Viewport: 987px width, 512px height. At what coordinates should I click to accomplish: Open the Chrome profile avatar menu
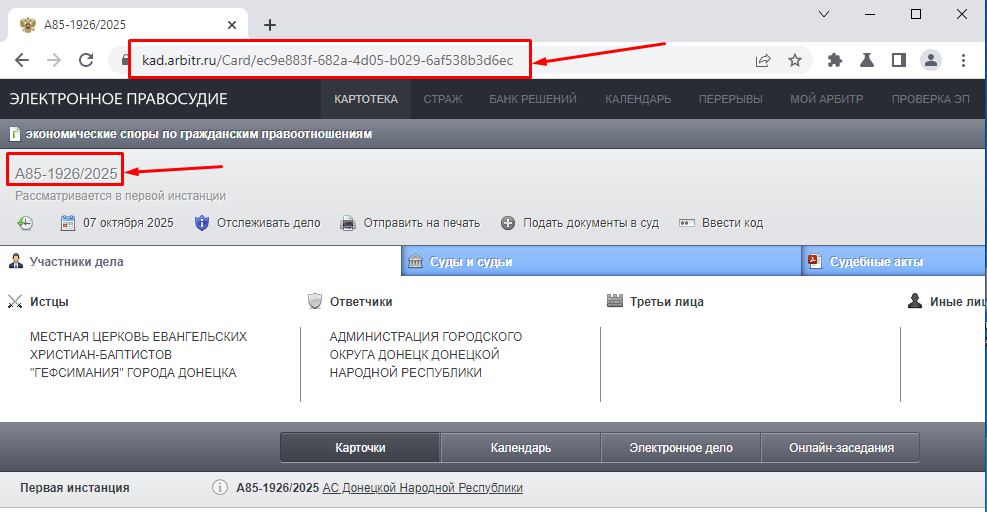coord(931,60)
